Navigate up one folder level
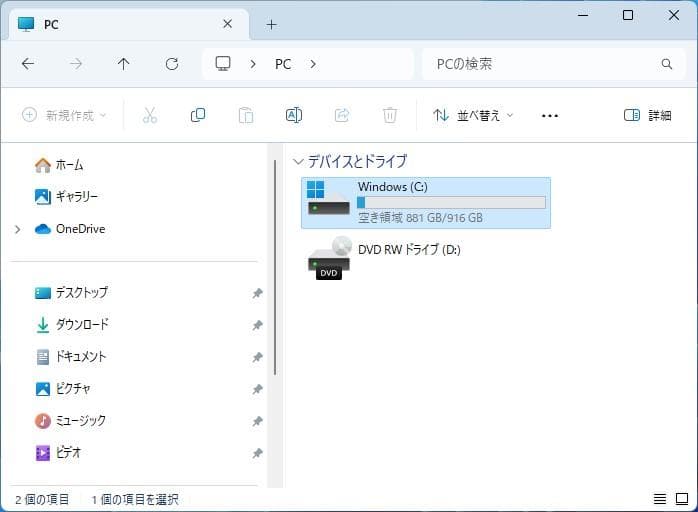 point(123,64)
